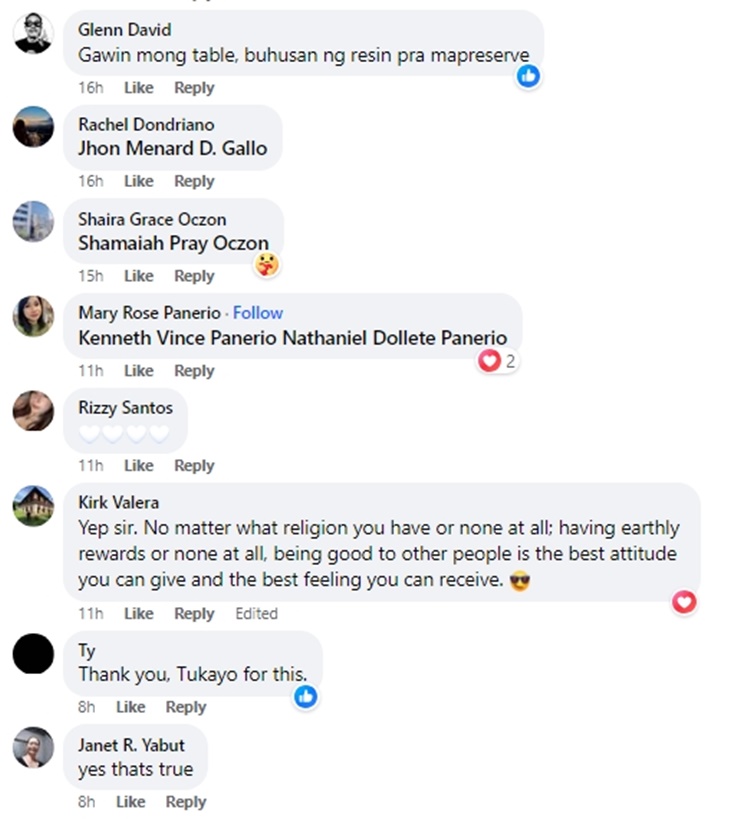The width and height of the screenshot is (750, 819).
Task: Follow Mary Rose Panerio
Action: point(258,313)
